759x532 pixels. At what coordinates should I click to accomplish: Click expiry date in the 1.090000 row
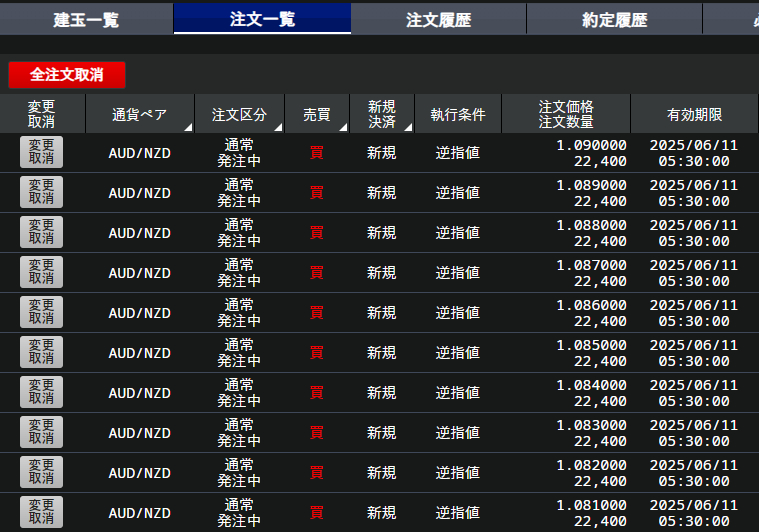(694, 153)
